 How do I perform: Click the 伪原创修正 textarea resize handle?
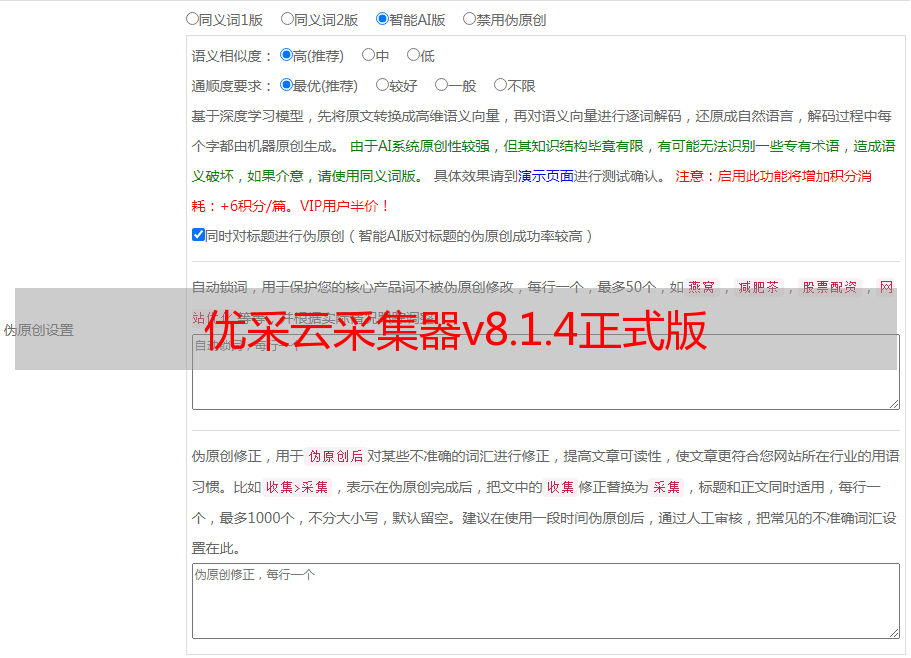pos(894,634)
